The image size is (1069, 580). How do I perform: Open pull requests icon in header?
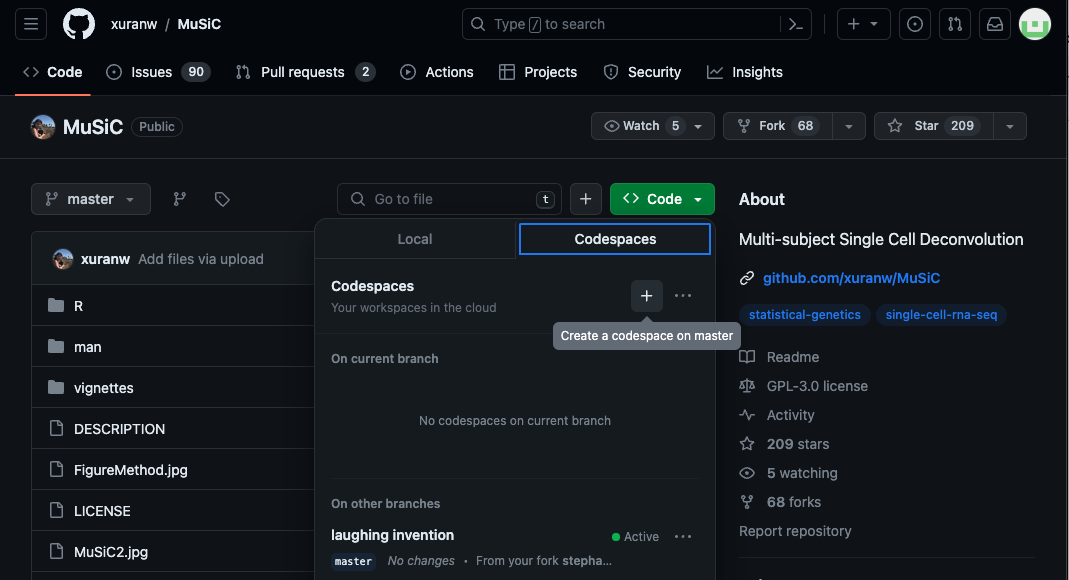955,24
